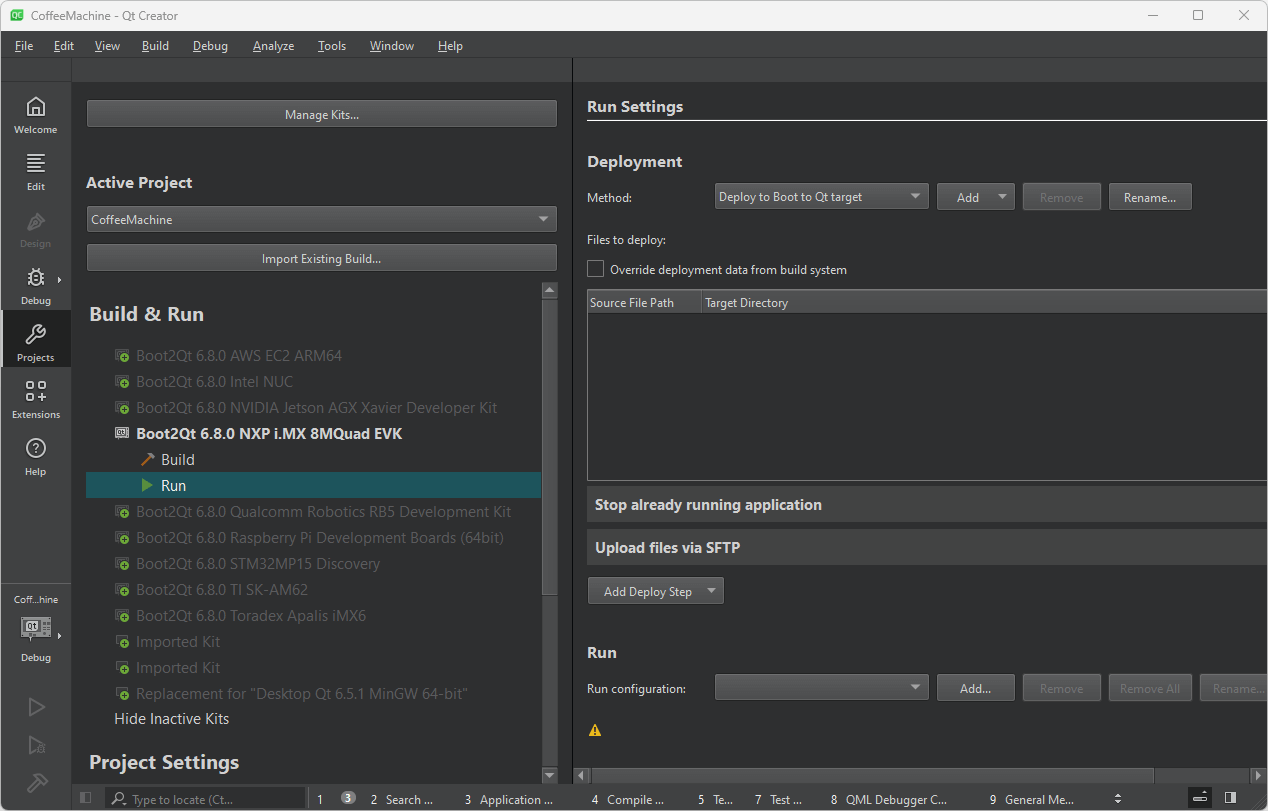Expand the deployment Method dropdown
The image size is (1268, 811).
821,197
